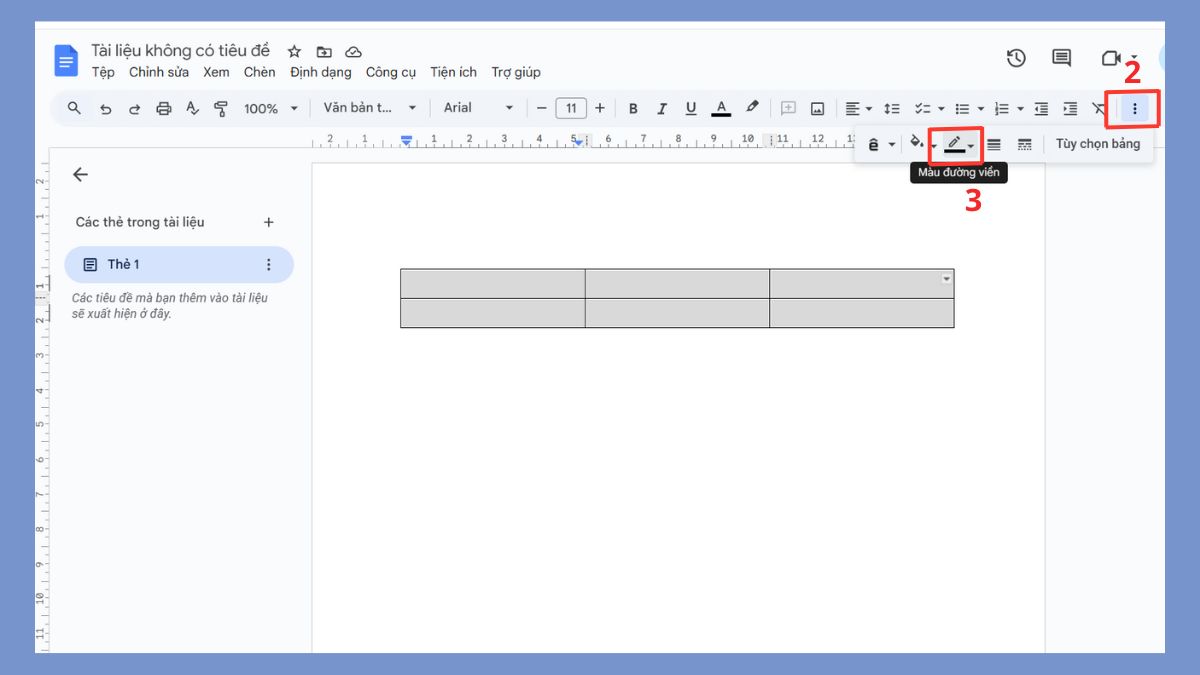Screen dimensions: 1200x675
Task: Open the Arial font dropdown
Action: click(x=478, y=108)
